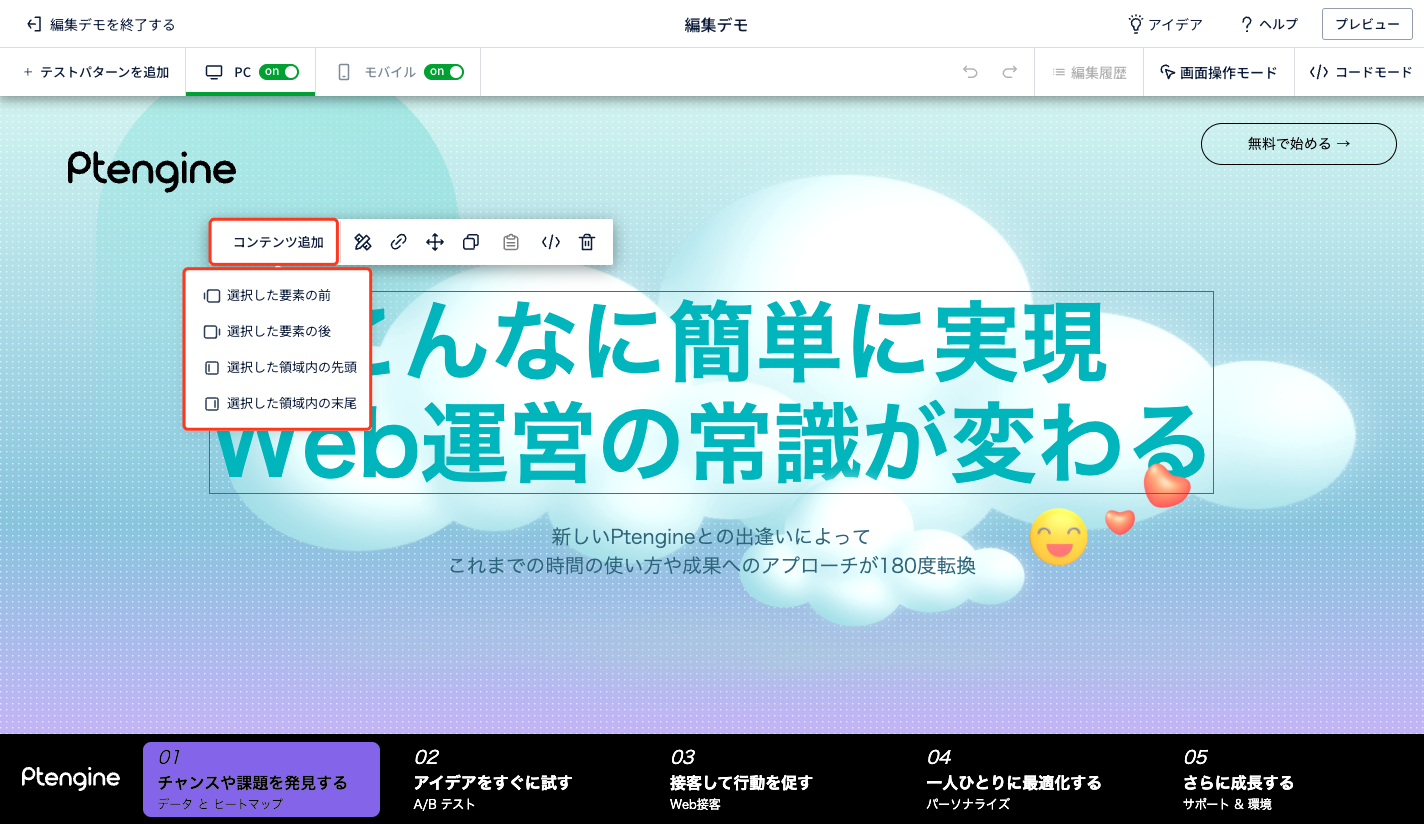Toggle the モバイル on switch
The image size is (1424, 824).
[444, 72]
